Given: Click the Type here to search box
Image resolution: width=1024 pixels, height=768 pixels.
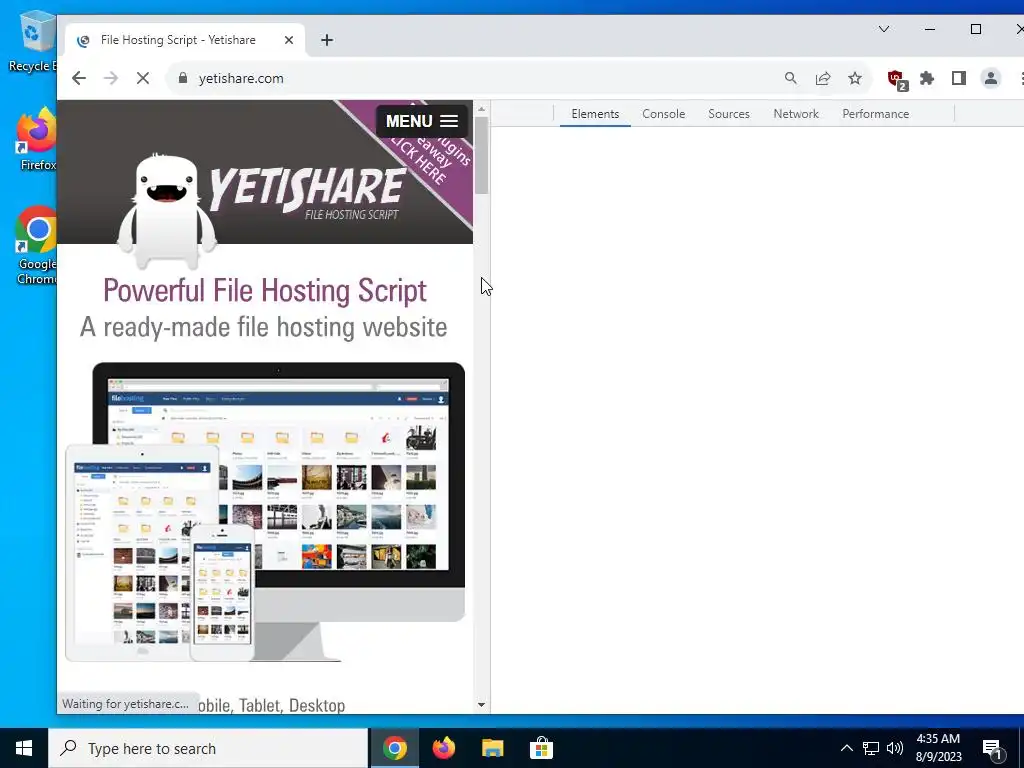Looking at the screenshot, I should pos(209,748).
